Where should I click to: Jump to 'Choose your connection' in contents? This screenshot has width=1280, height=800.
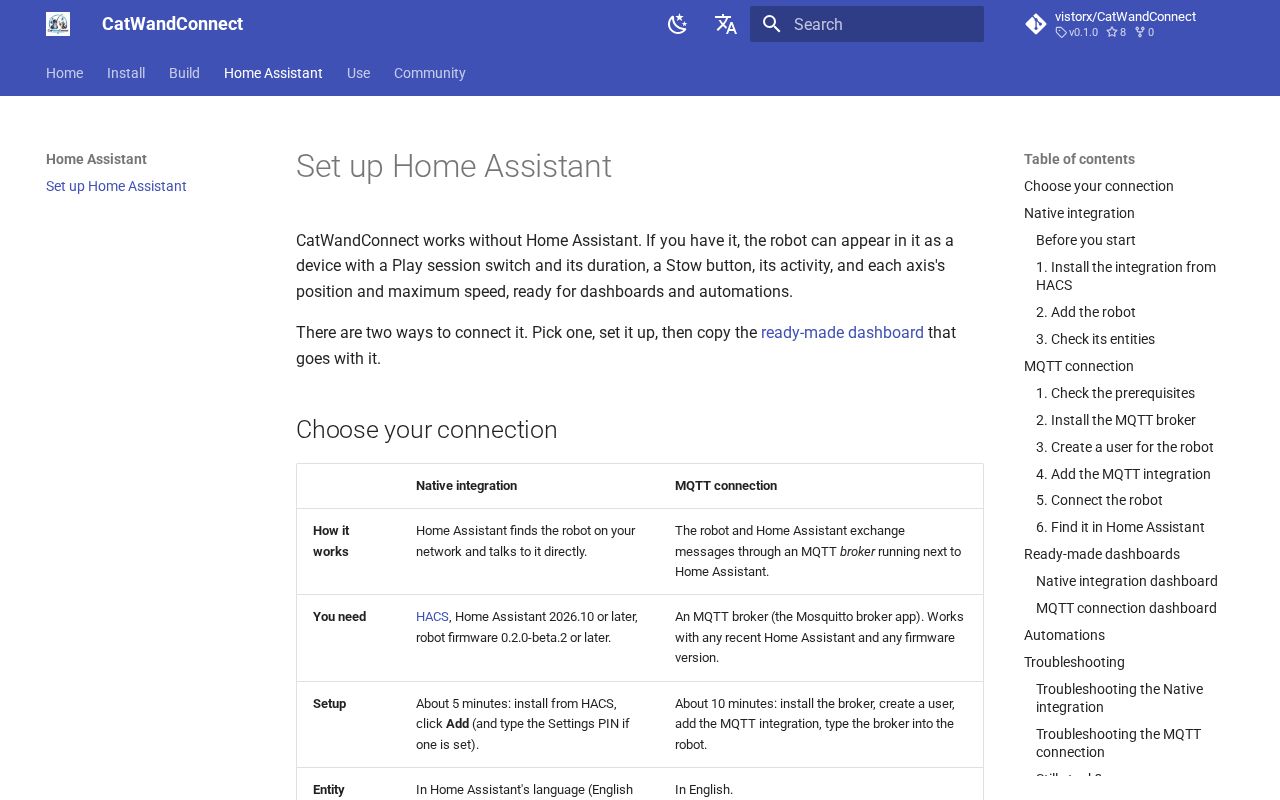[x=1099, y=186]
